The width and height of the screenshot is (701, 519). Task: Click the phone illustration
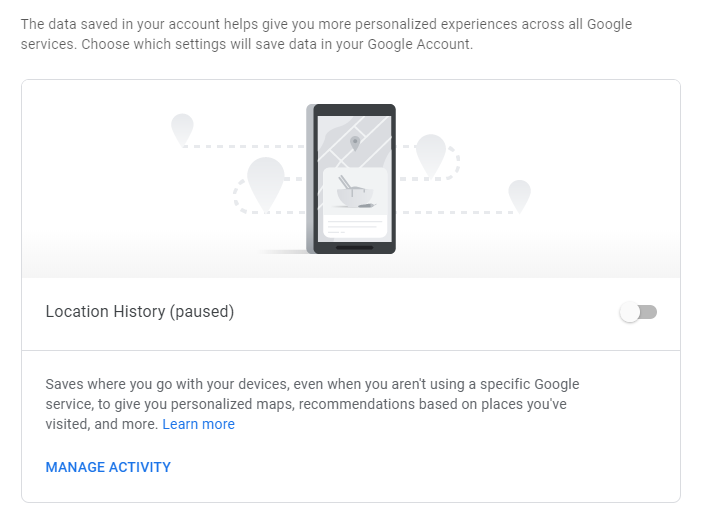351,179
